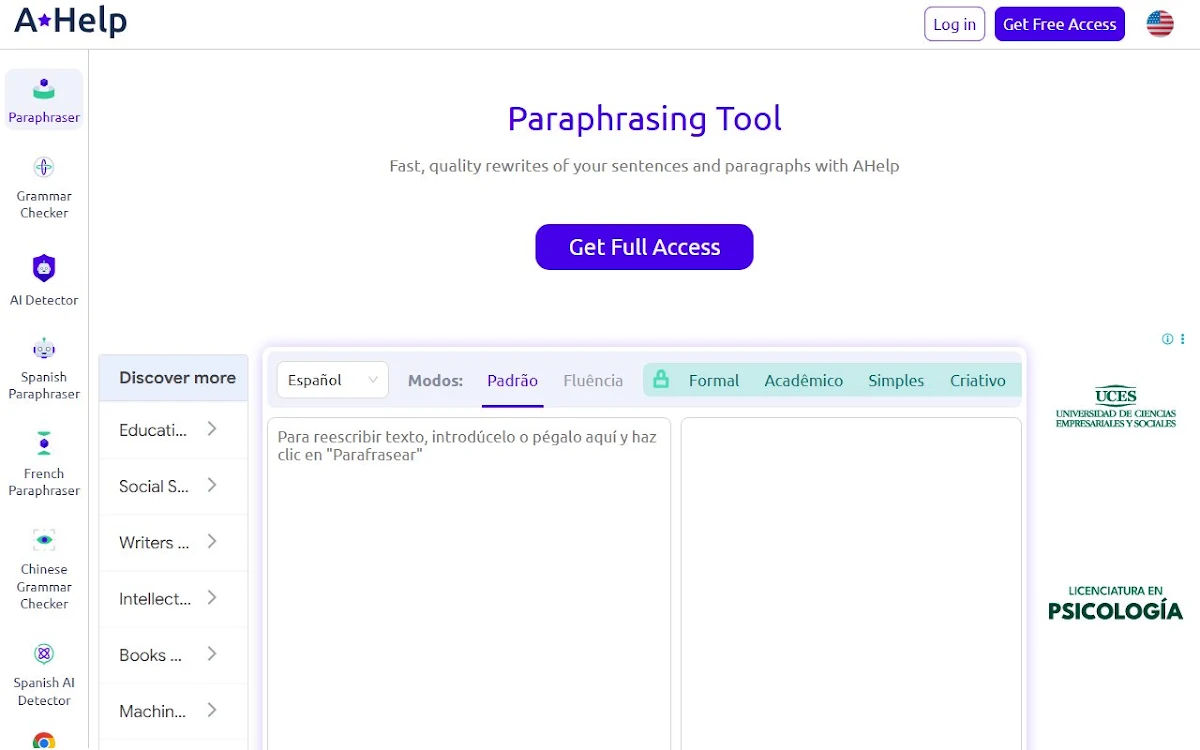Screen dimensions: 1200x750
Task: Expand the Social S... category chevron
Action: (212, 485)
